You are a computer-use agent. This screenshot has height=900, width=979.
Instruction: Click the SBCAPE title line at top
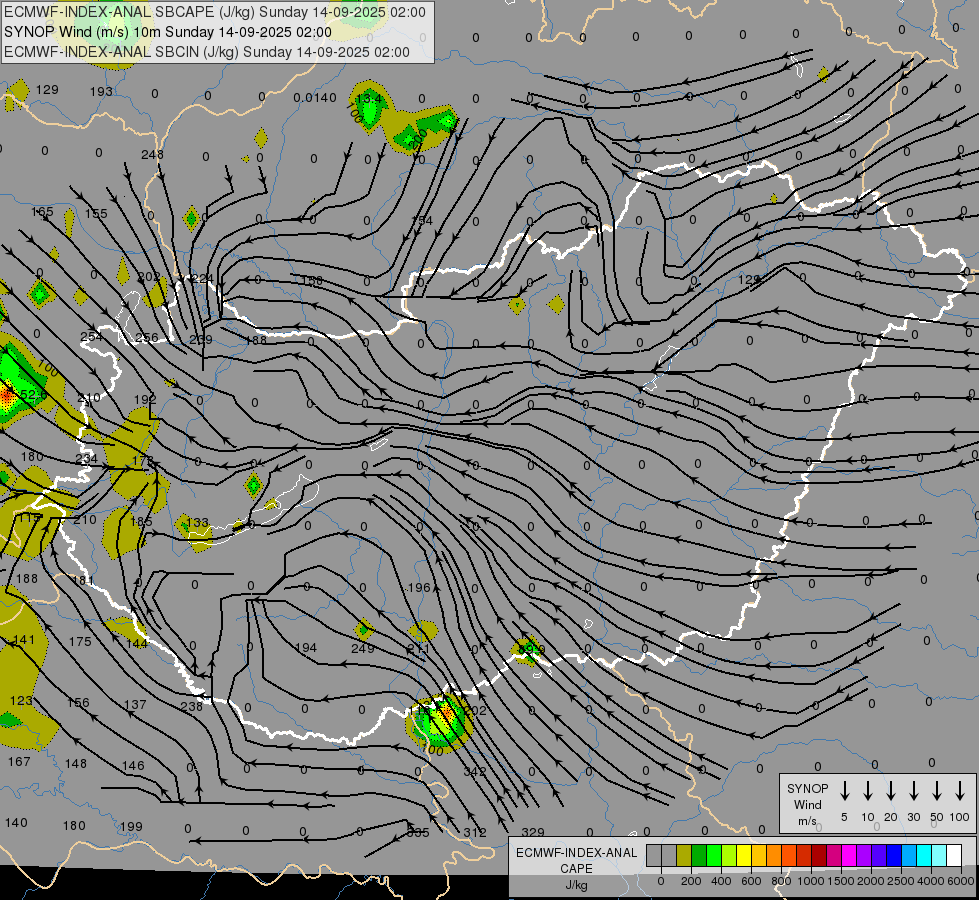point(215,12)
